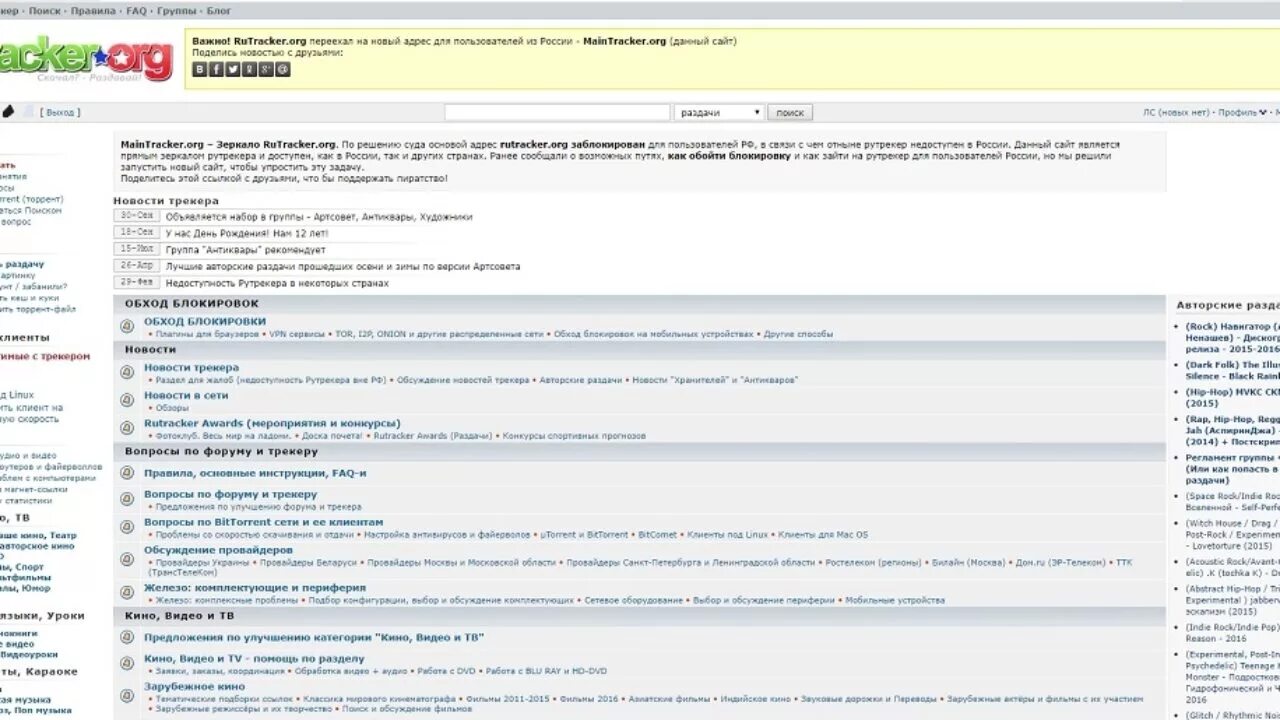
Task: Click the поиск search button
Action: pyautogui.click(x=790, y=113)
